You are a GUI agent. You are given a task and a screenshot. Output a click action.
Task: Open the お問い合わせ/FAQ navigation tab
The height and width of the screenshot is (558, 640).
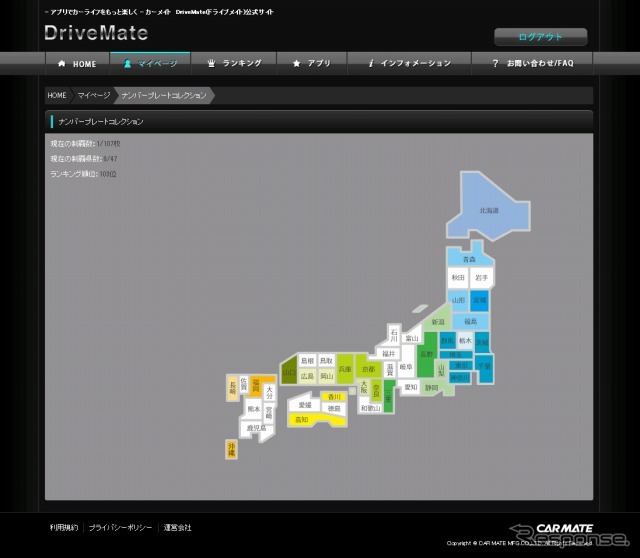click(x=532, y=63)
